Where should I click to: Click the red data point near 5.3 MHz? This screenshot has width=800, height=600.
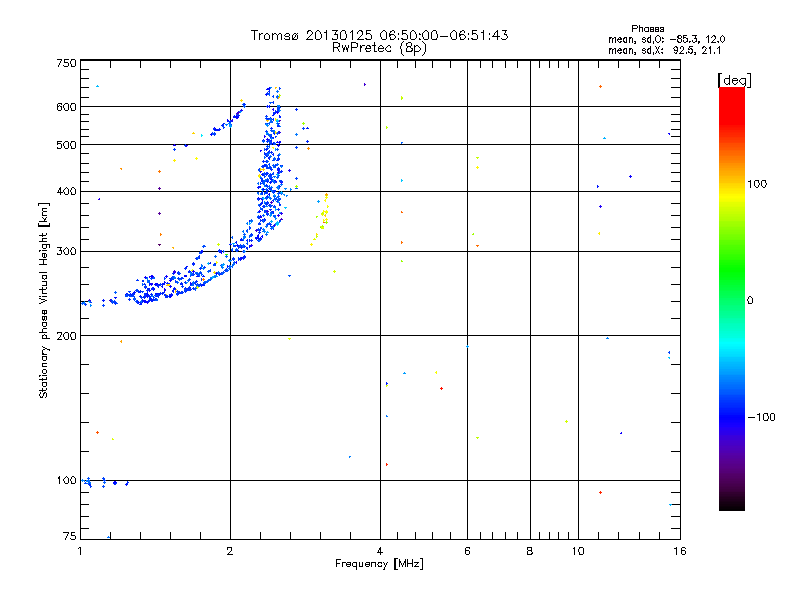tap(441, 388)
